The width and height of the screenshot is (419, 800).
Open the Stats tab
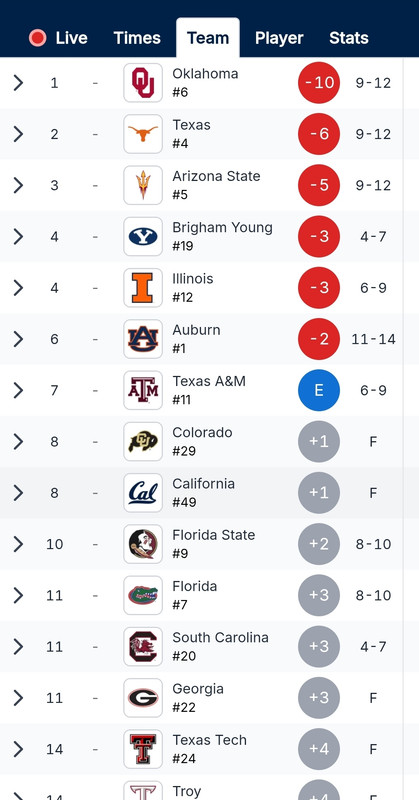(x=349, y=38)
